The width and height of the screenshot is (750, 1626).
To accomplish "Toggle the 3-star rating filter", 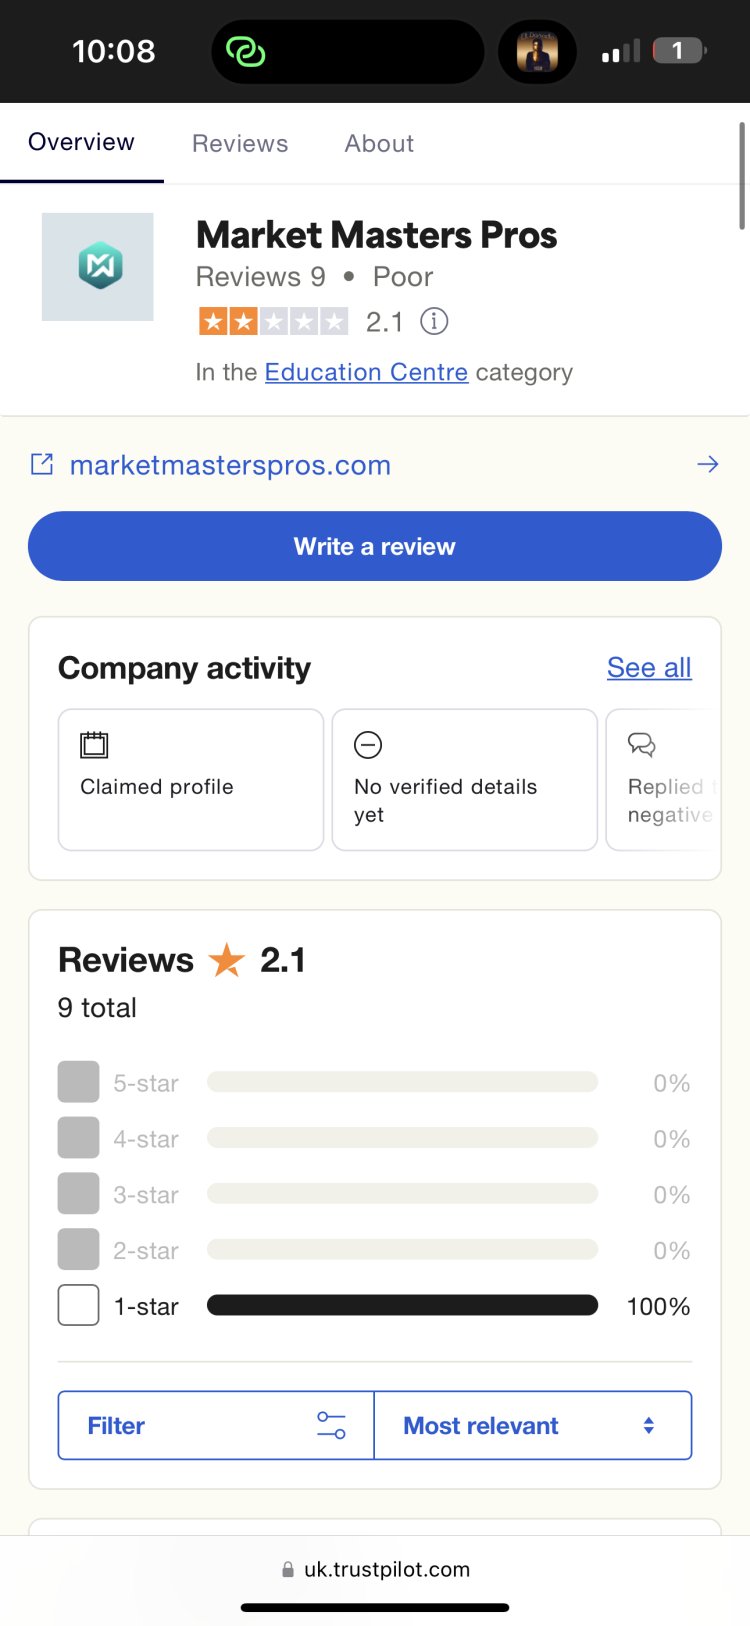I will pyautogui.click(x=78, y=1193).
